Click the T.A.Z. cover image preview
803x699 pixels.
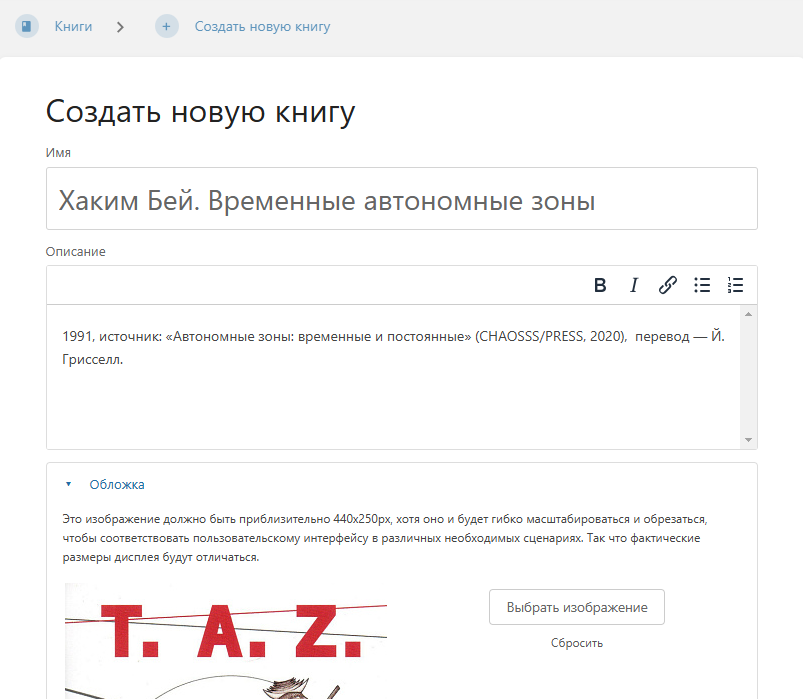point(226,641)
